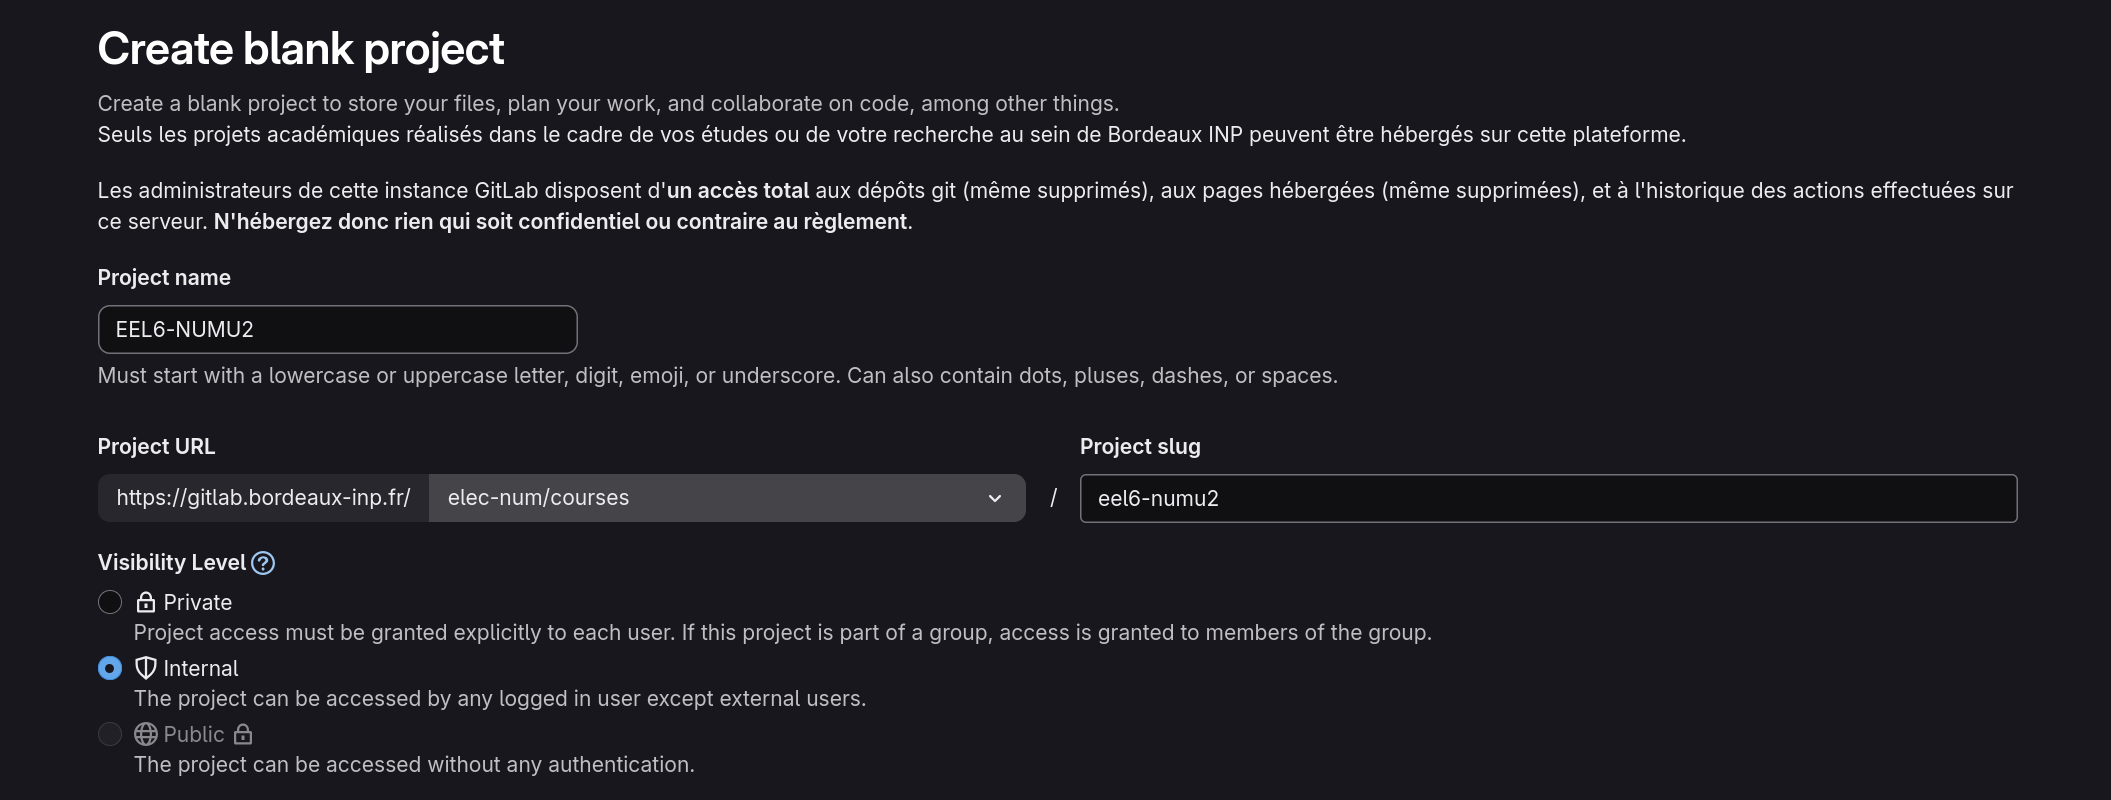Click the https://gitlab.bordeaux-inp.fr/ URL prefix
Screen dimensions: 2111x800
tap(263, 498)
